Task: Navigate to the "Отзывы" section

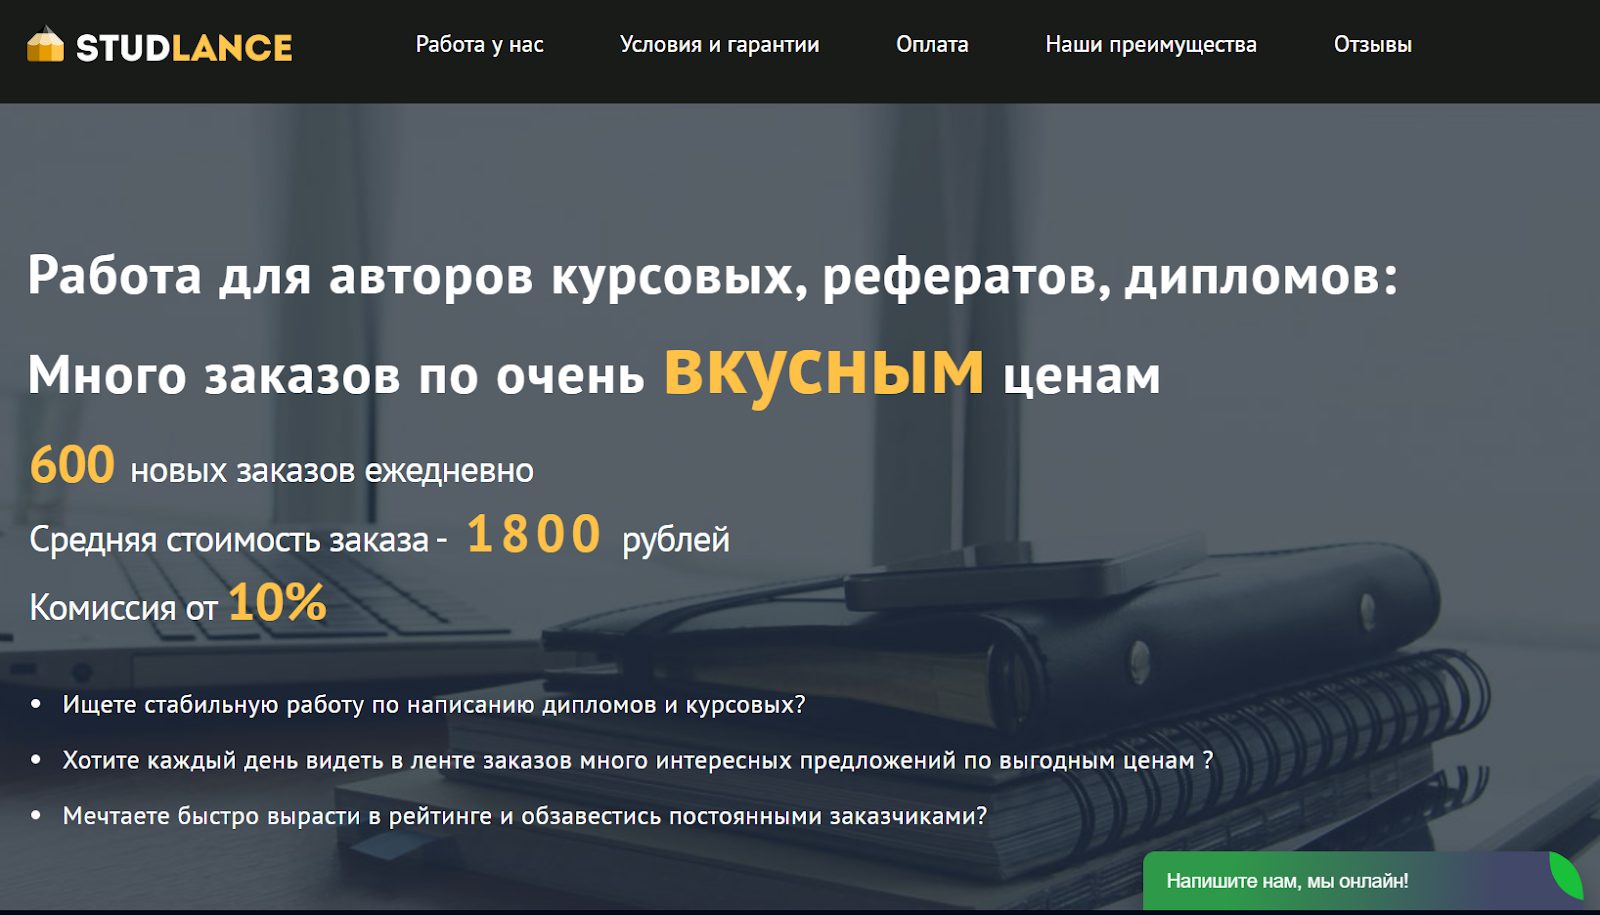Action: coord(1373,44)
